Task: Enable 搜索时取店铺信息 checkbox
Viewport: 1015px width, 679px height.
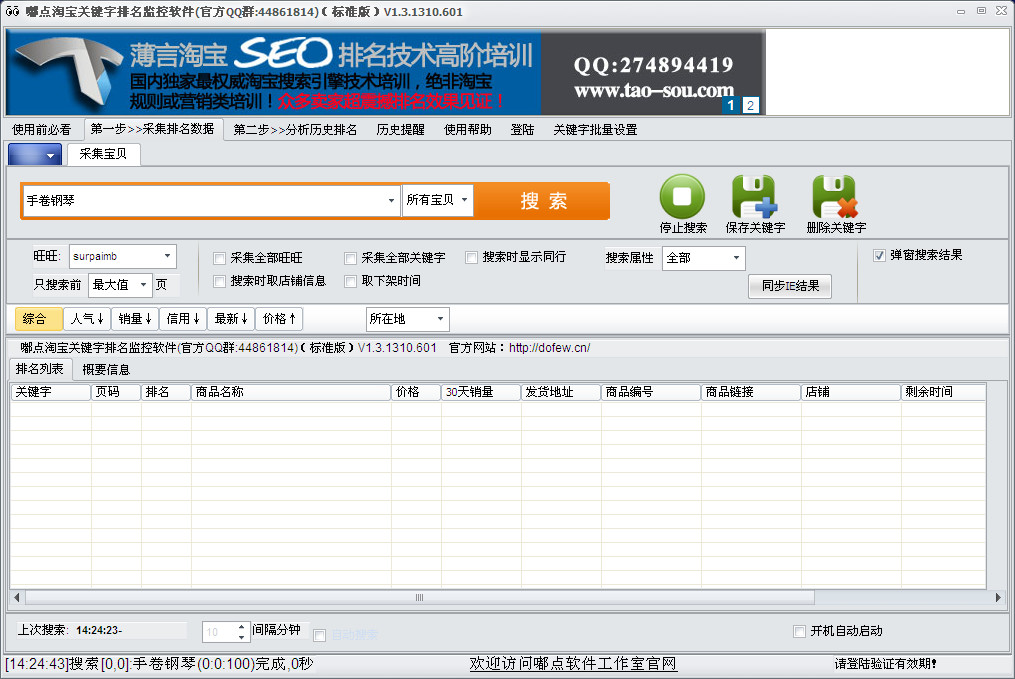Action: (x=219, y=281)
